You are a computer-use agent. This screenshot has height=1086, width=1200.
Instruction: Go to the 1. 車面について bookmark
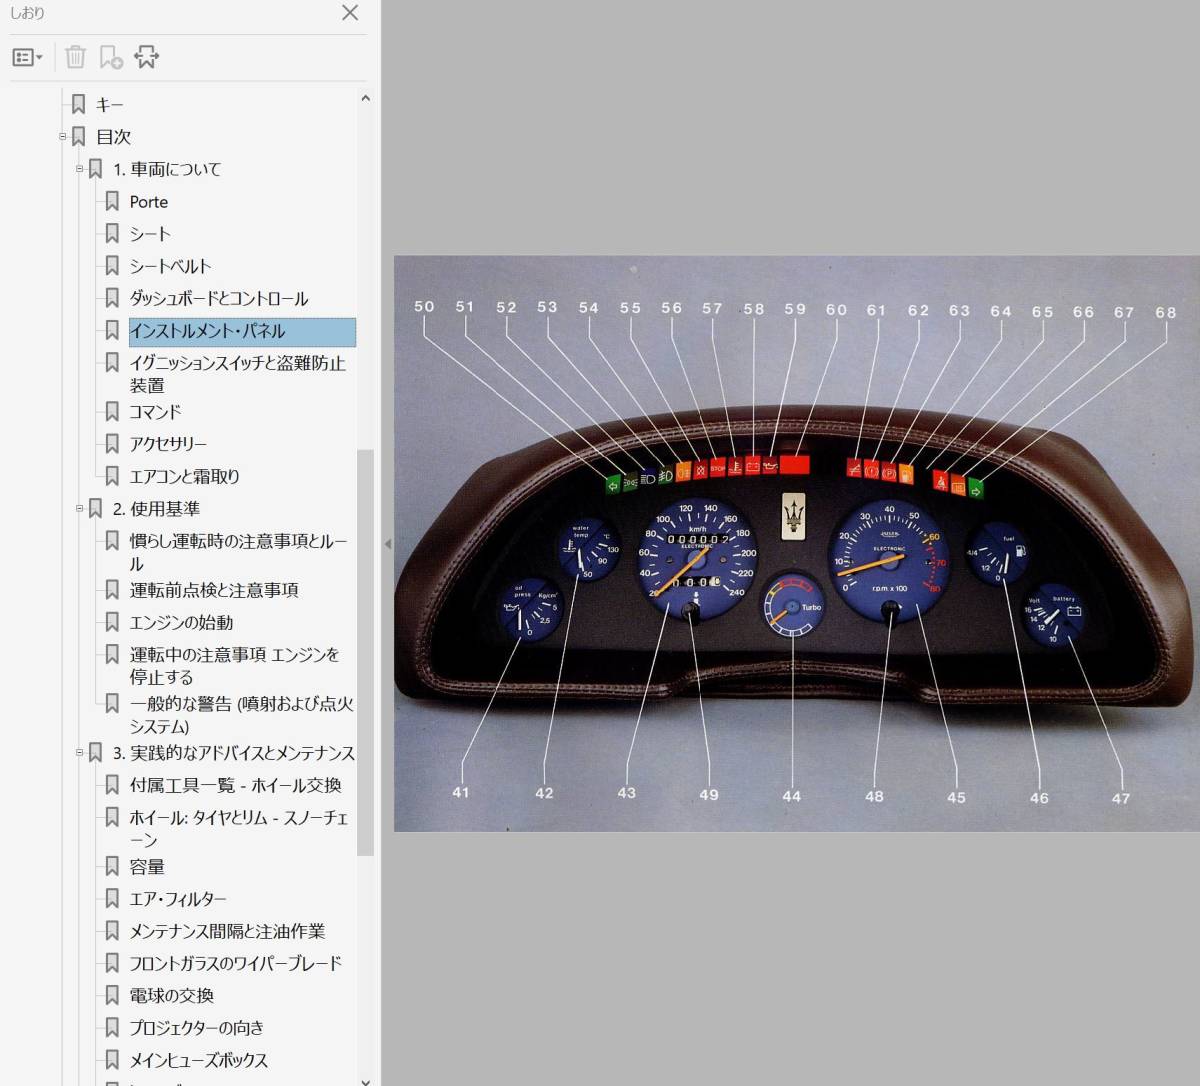tap(167, 169)
